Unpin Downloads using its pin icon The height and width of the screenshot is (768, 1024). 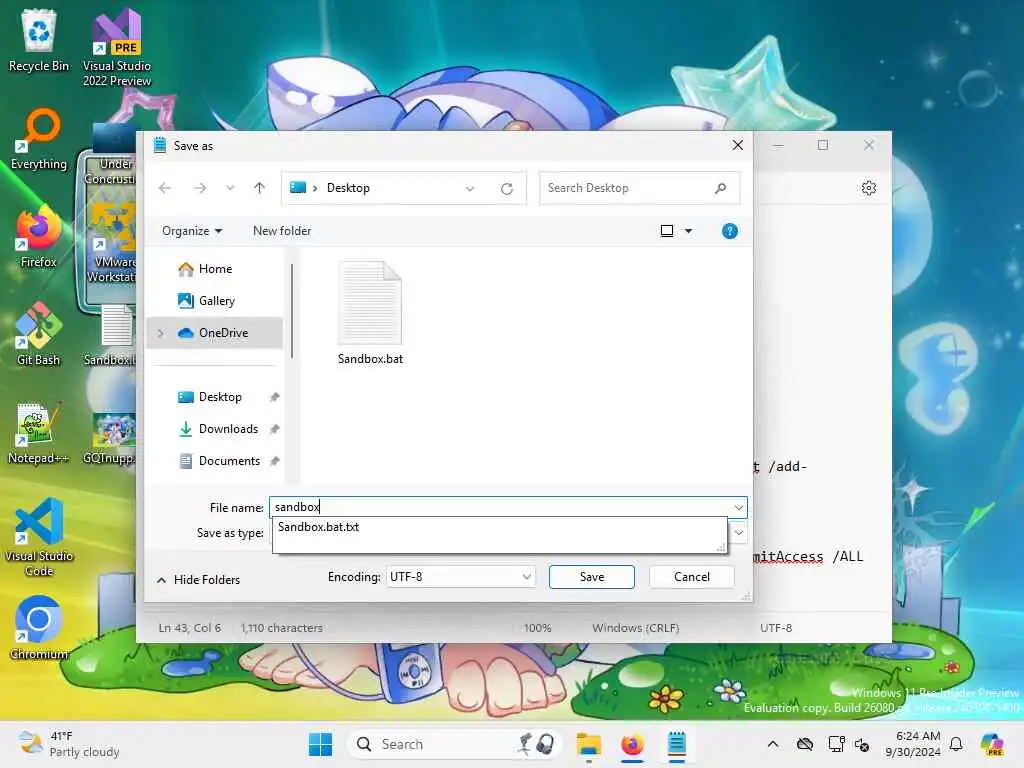pyautogui.click(x=274, y=429)
